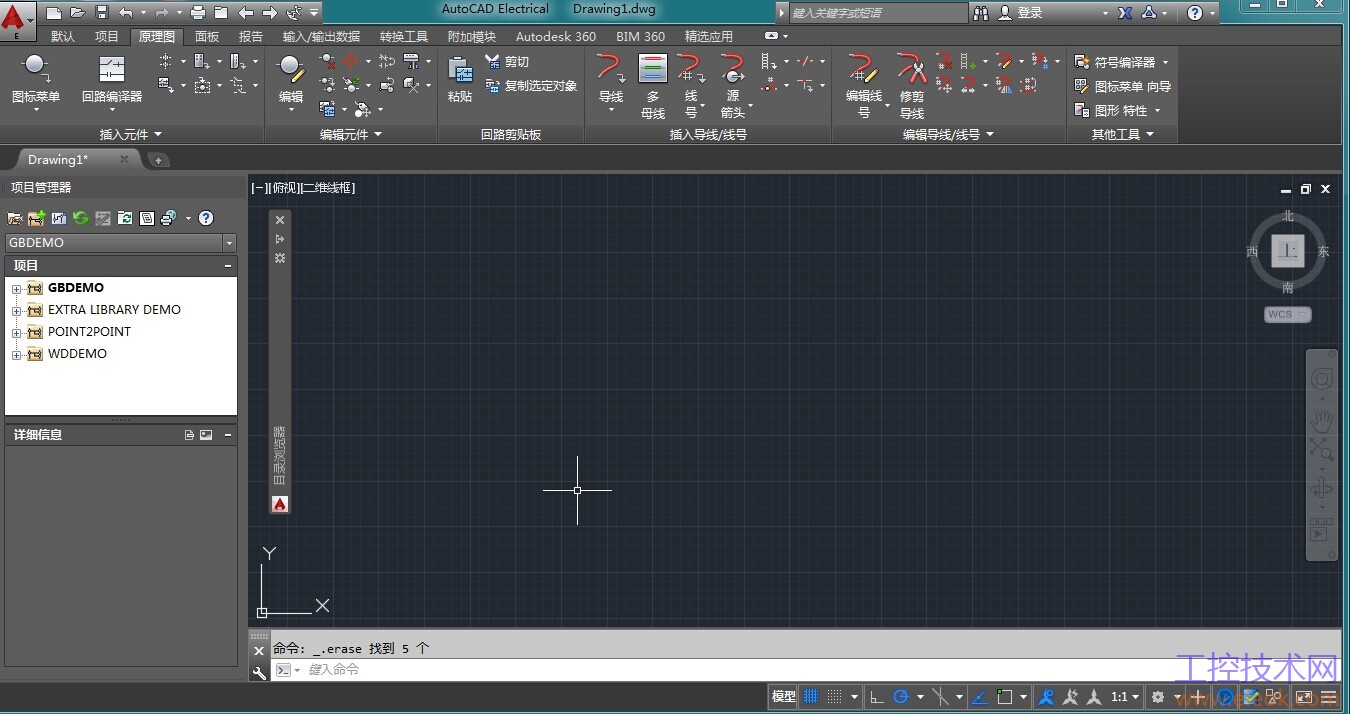
Task: Click the 线号 wire numbers tool
Action: [691, 86]
